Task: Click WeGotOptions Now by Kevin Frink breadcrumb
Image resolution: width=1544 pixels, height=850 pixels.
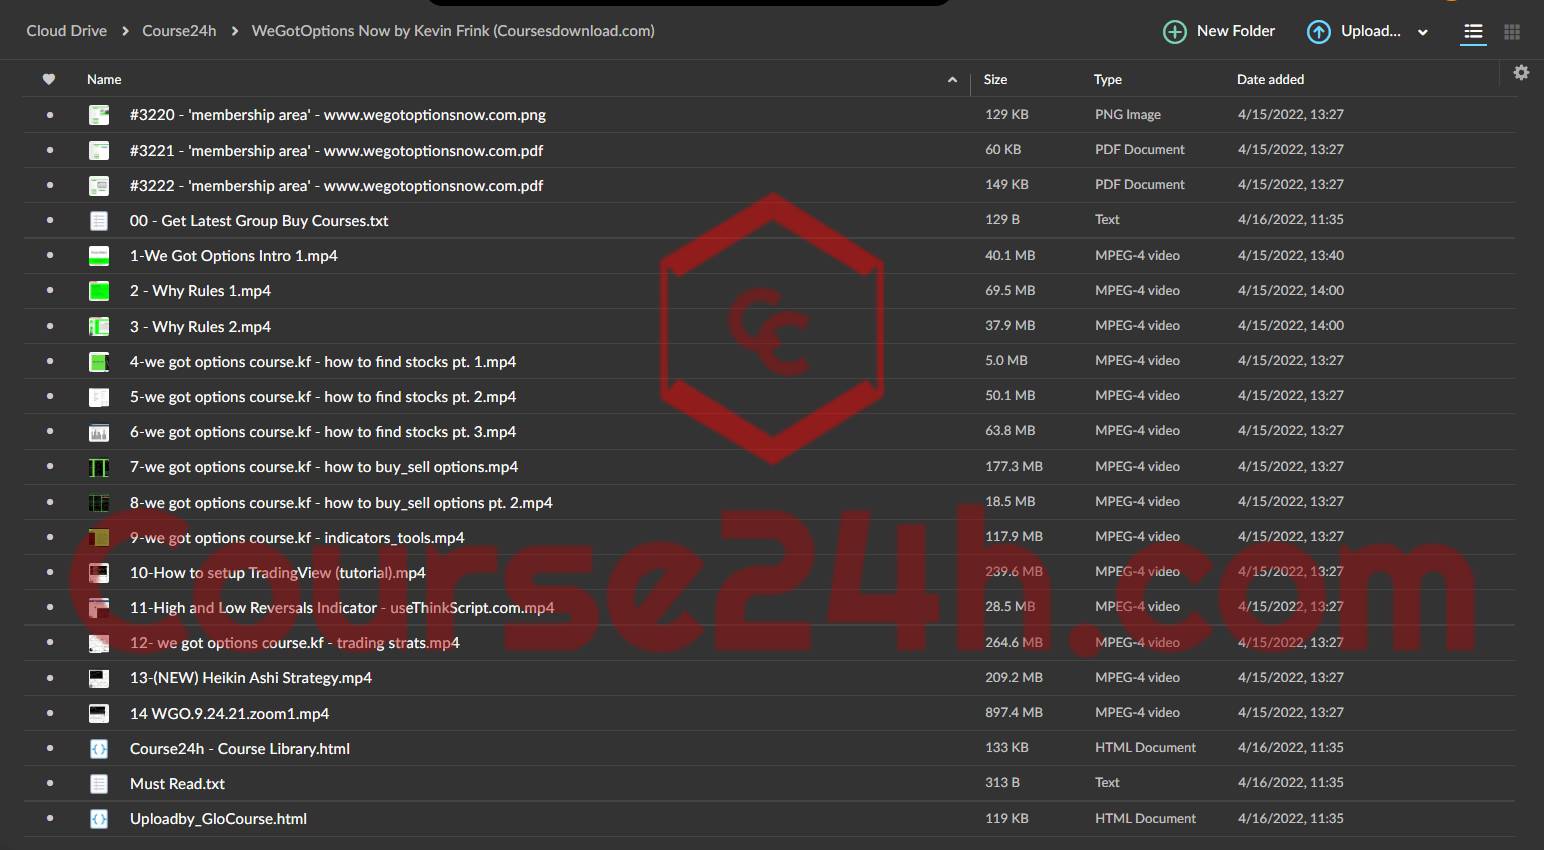Action: [453, 31]
